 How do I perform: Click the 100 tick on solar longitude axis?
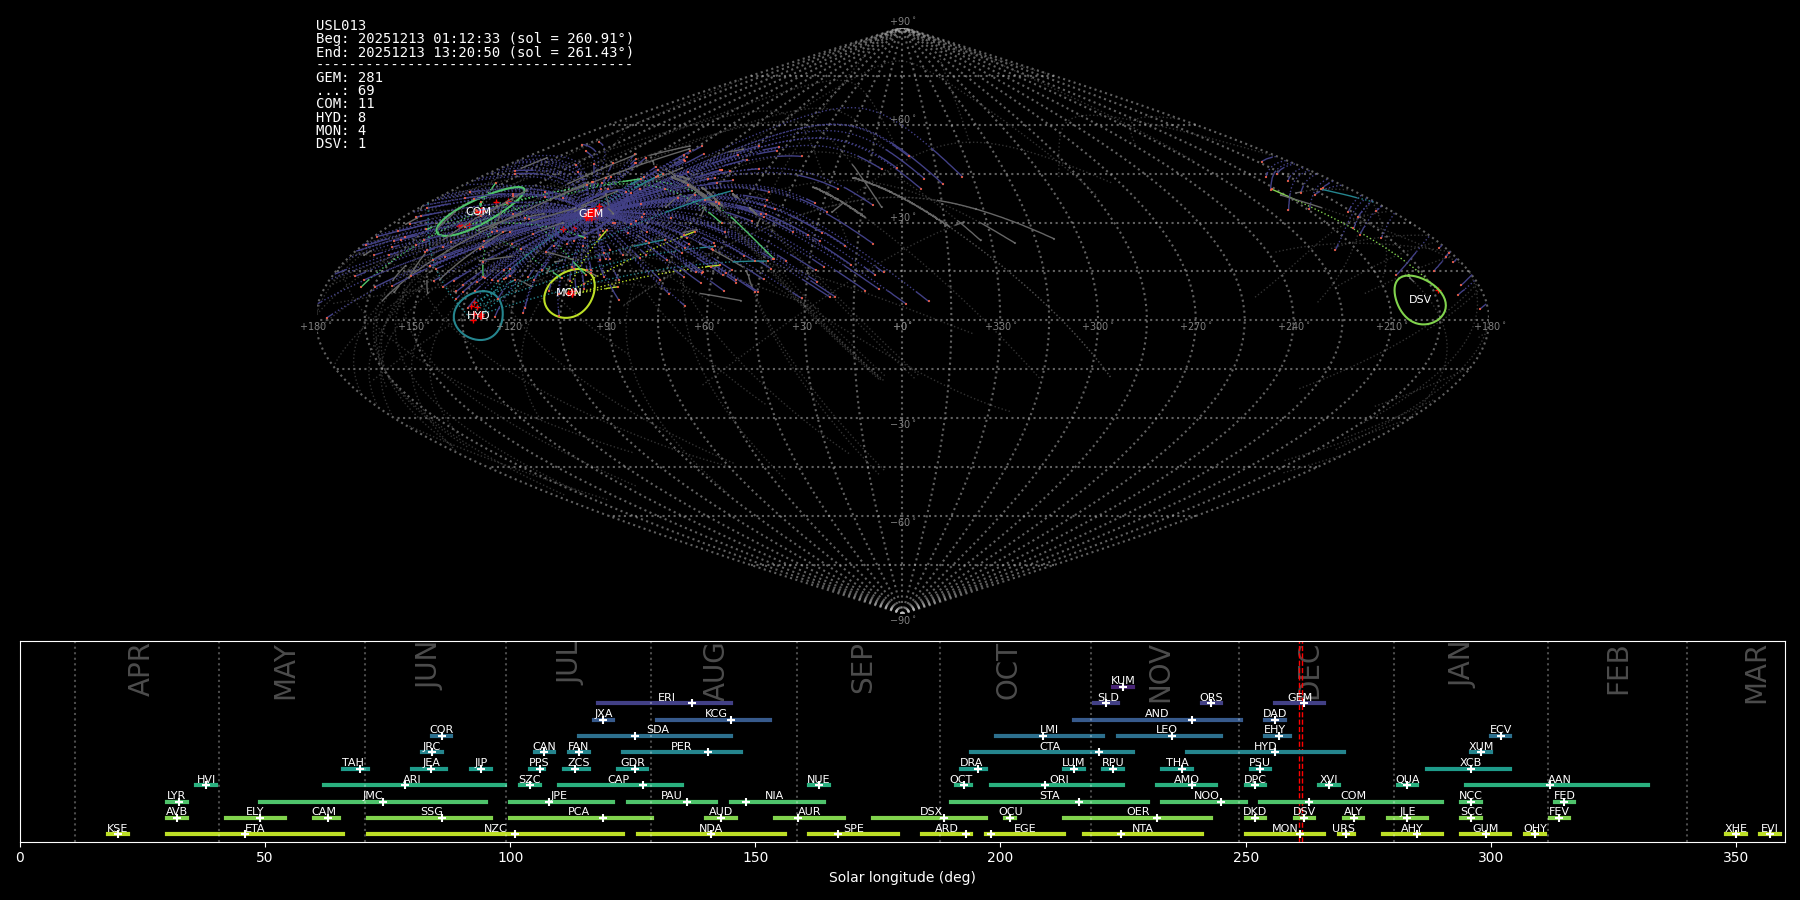tap(510, 857)
